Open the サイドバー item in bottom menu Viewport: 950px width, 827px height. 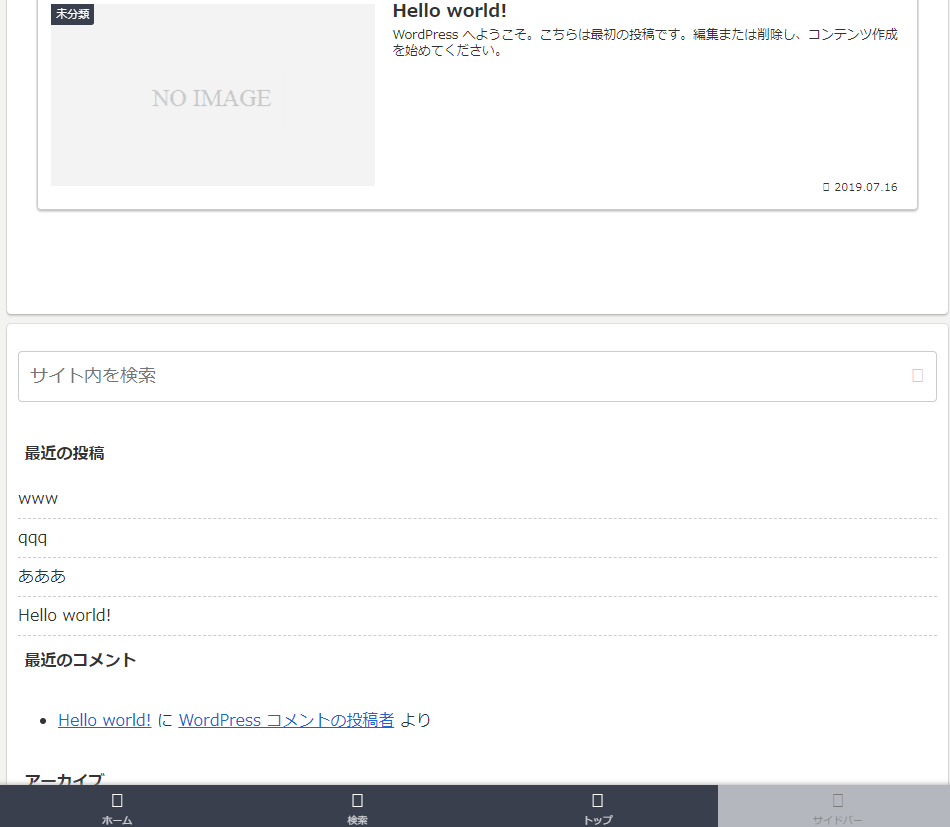pos(836,806)
